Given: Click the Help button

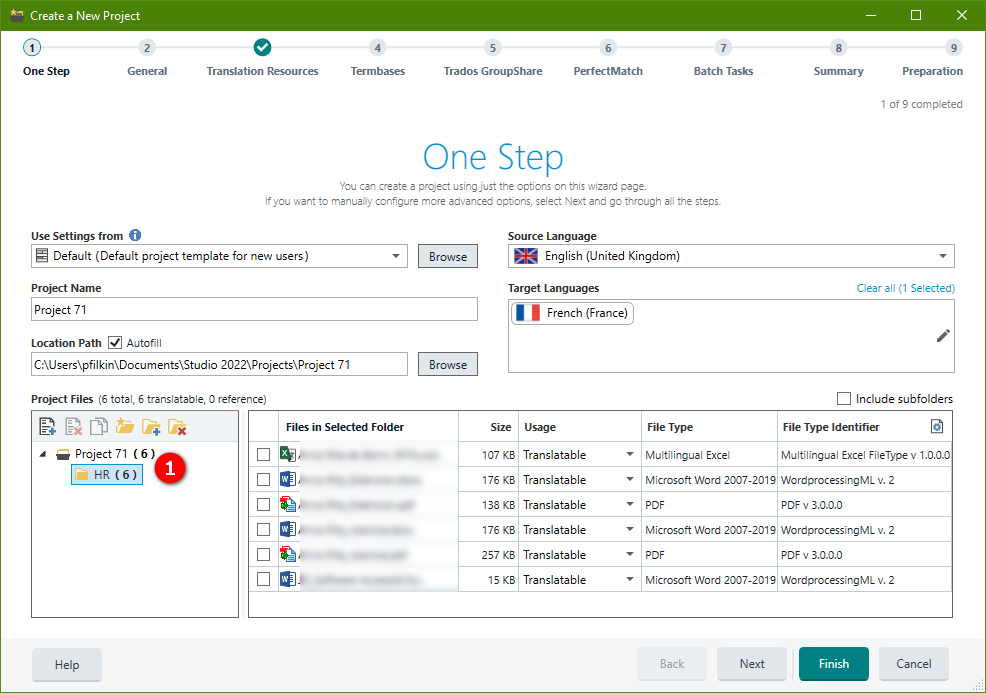Looking at the screenshot, I should click(67, 665).
